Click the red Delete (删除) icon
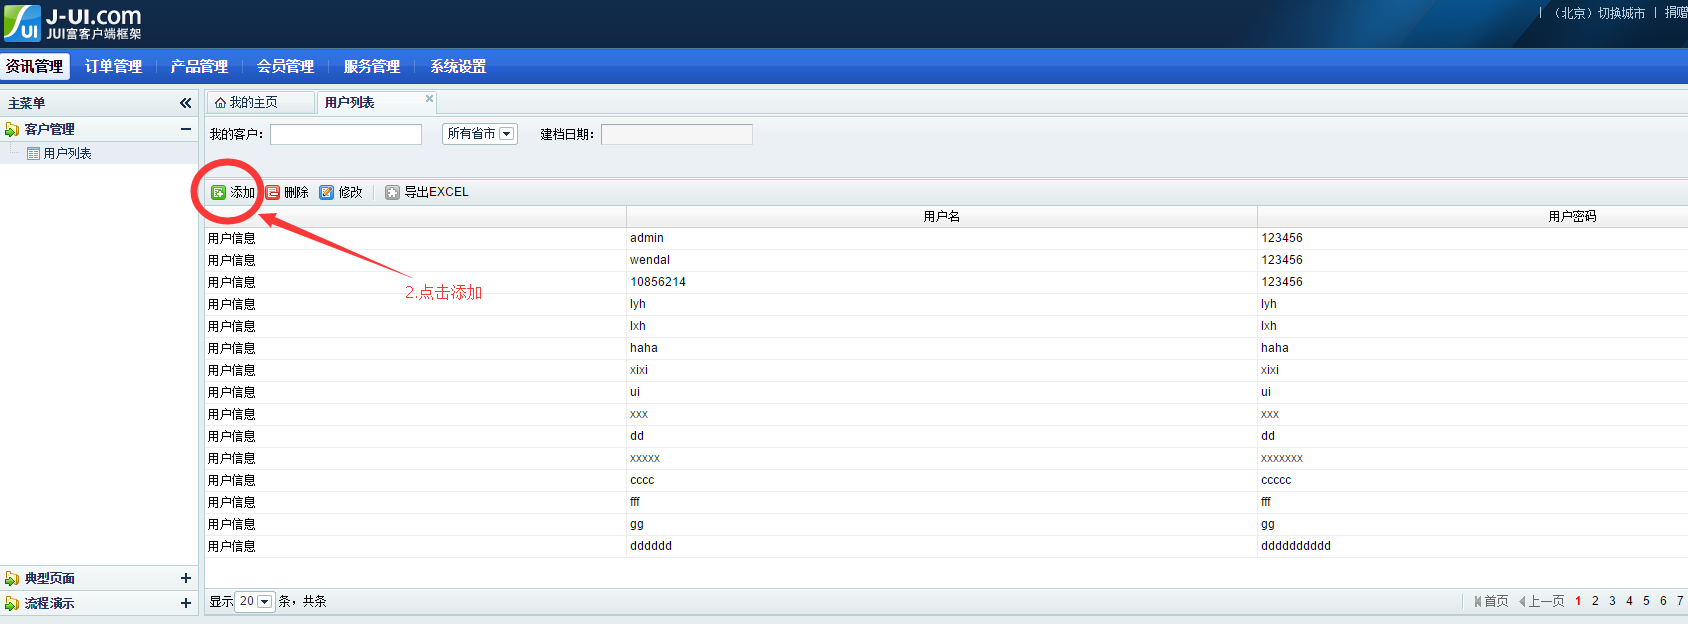 (x=272, y=192)
